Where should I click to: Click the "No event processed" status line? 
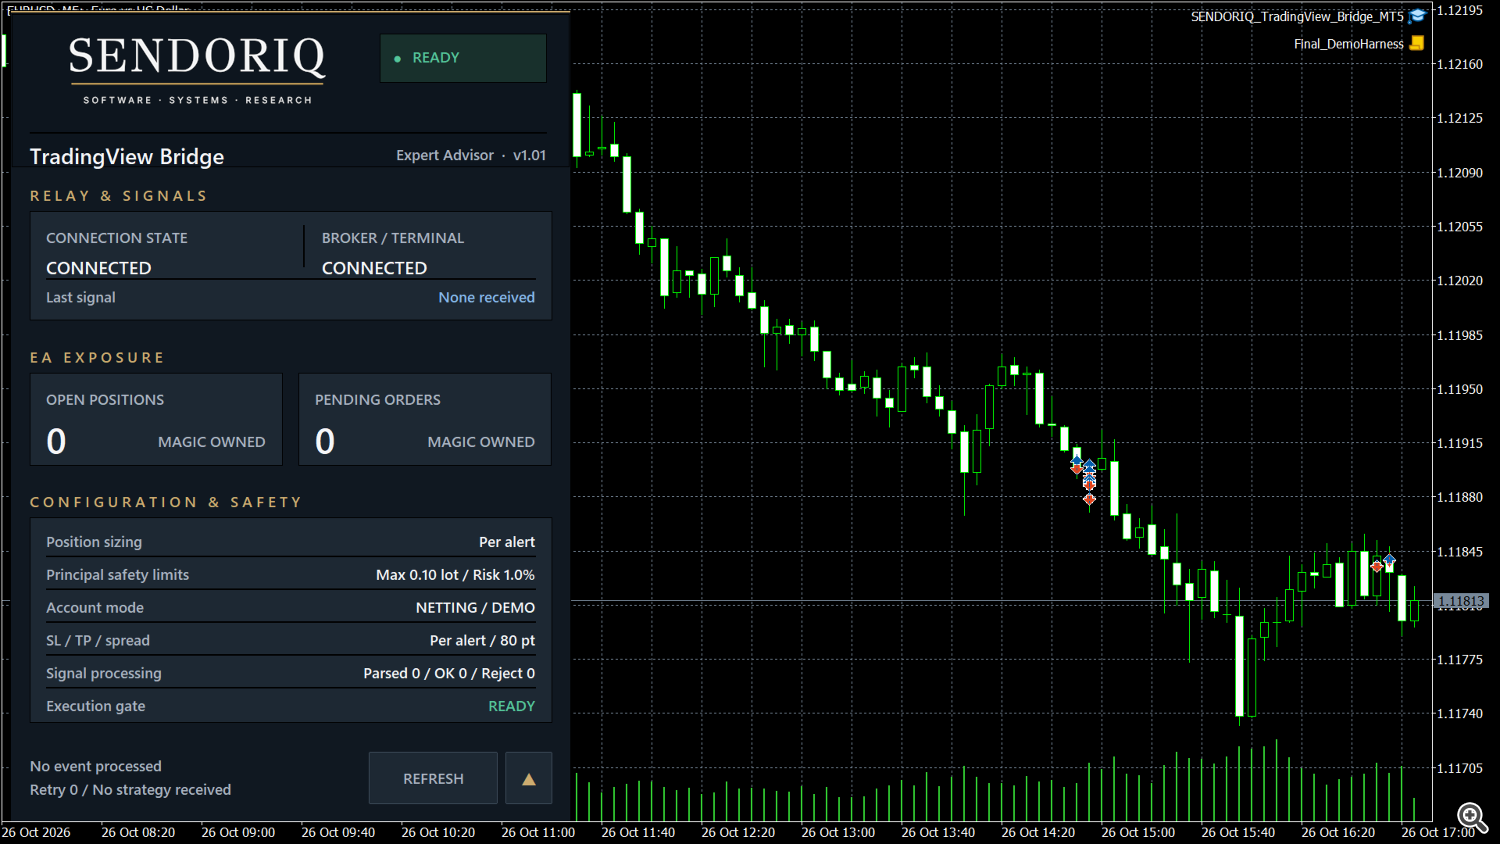click(96, 766)
